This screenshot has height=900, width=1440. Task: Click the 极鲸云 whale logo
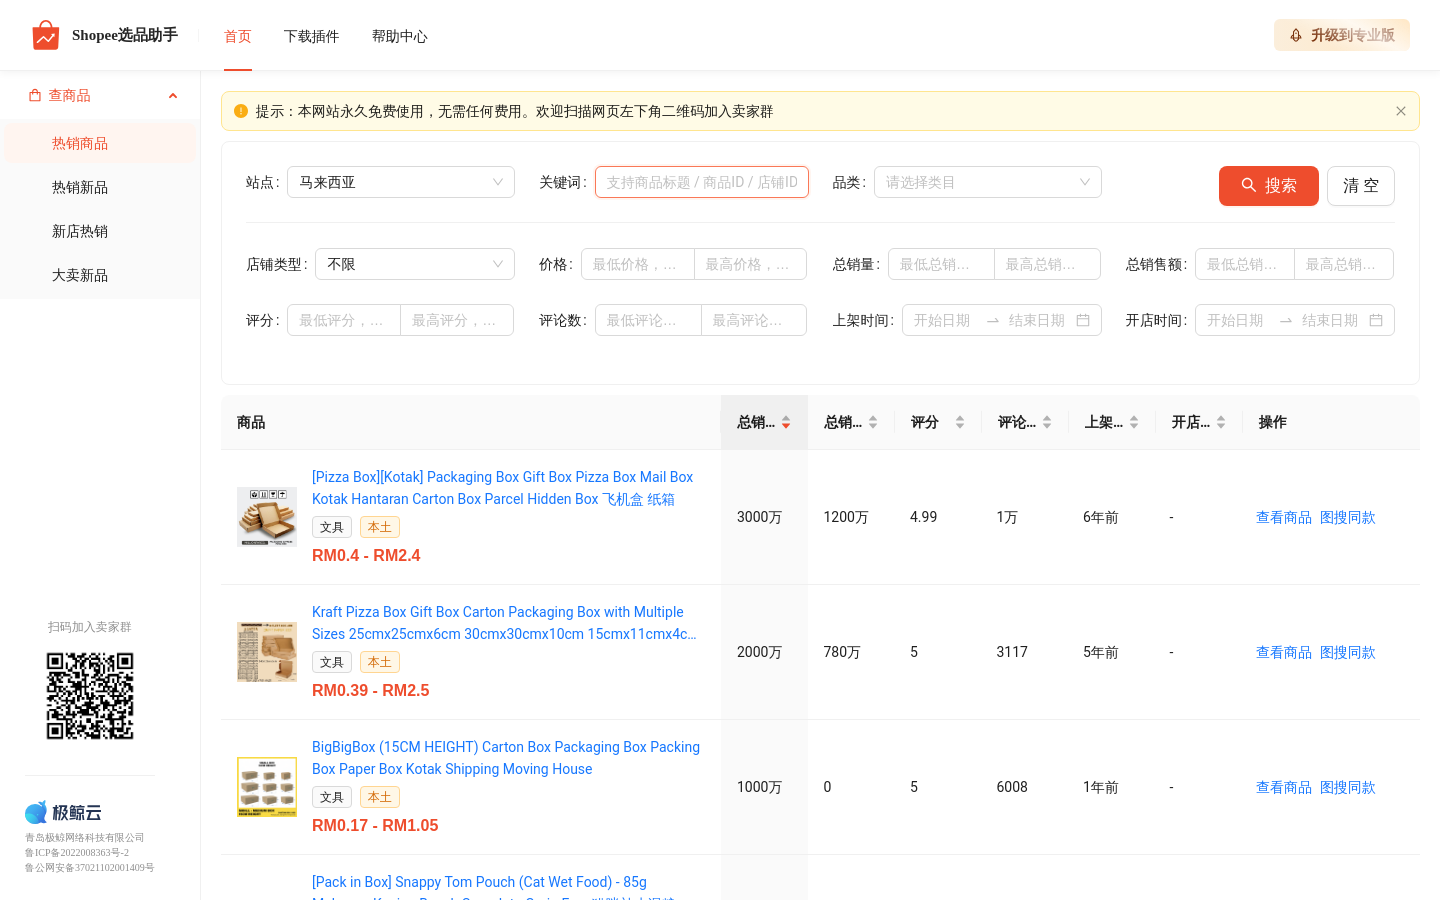(63, 812)
